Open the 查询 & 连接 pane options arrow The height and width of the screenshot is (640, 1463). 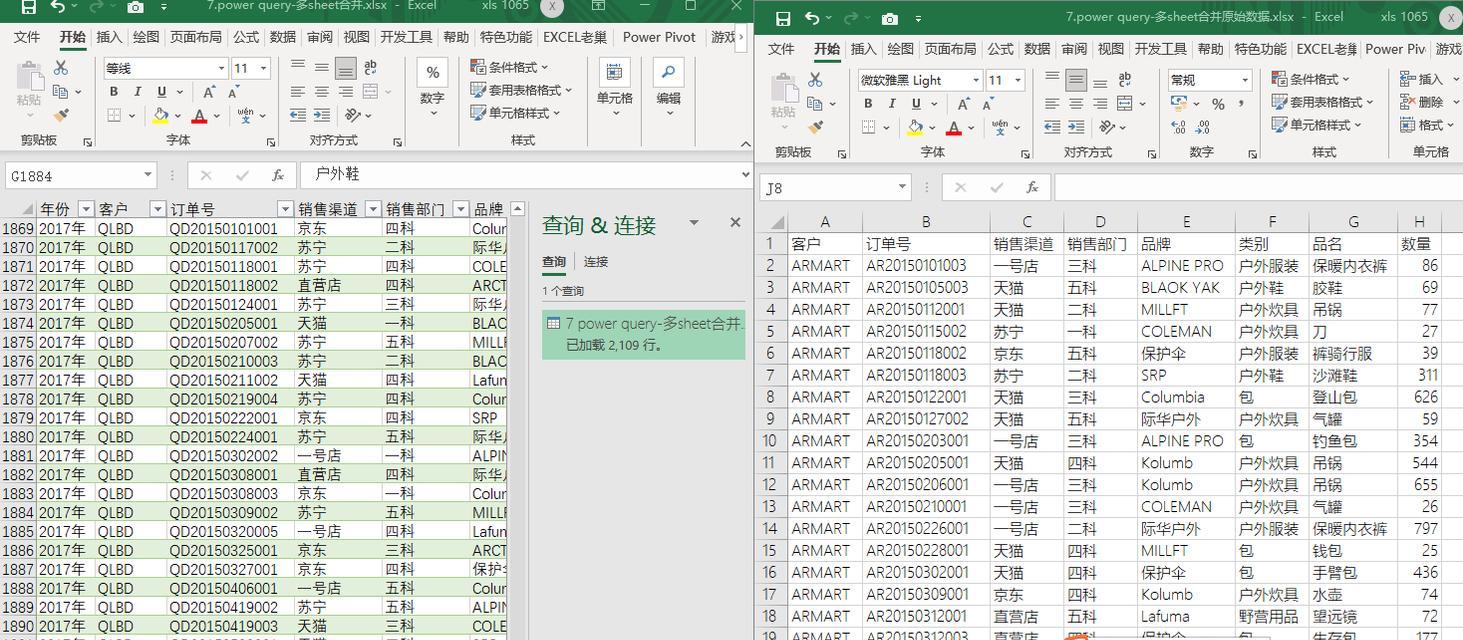694,223
